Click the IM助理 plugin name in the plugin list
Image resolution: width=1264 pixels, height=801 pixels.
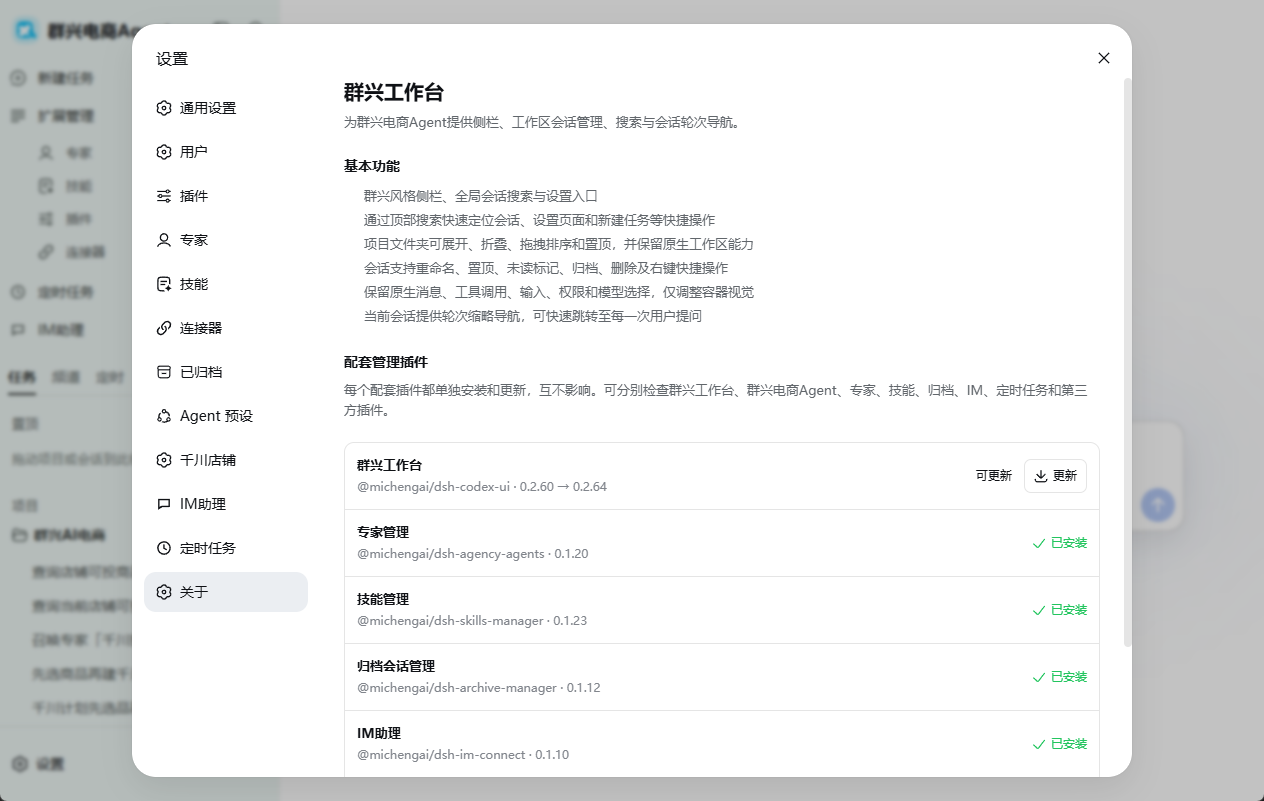point(379,733)
